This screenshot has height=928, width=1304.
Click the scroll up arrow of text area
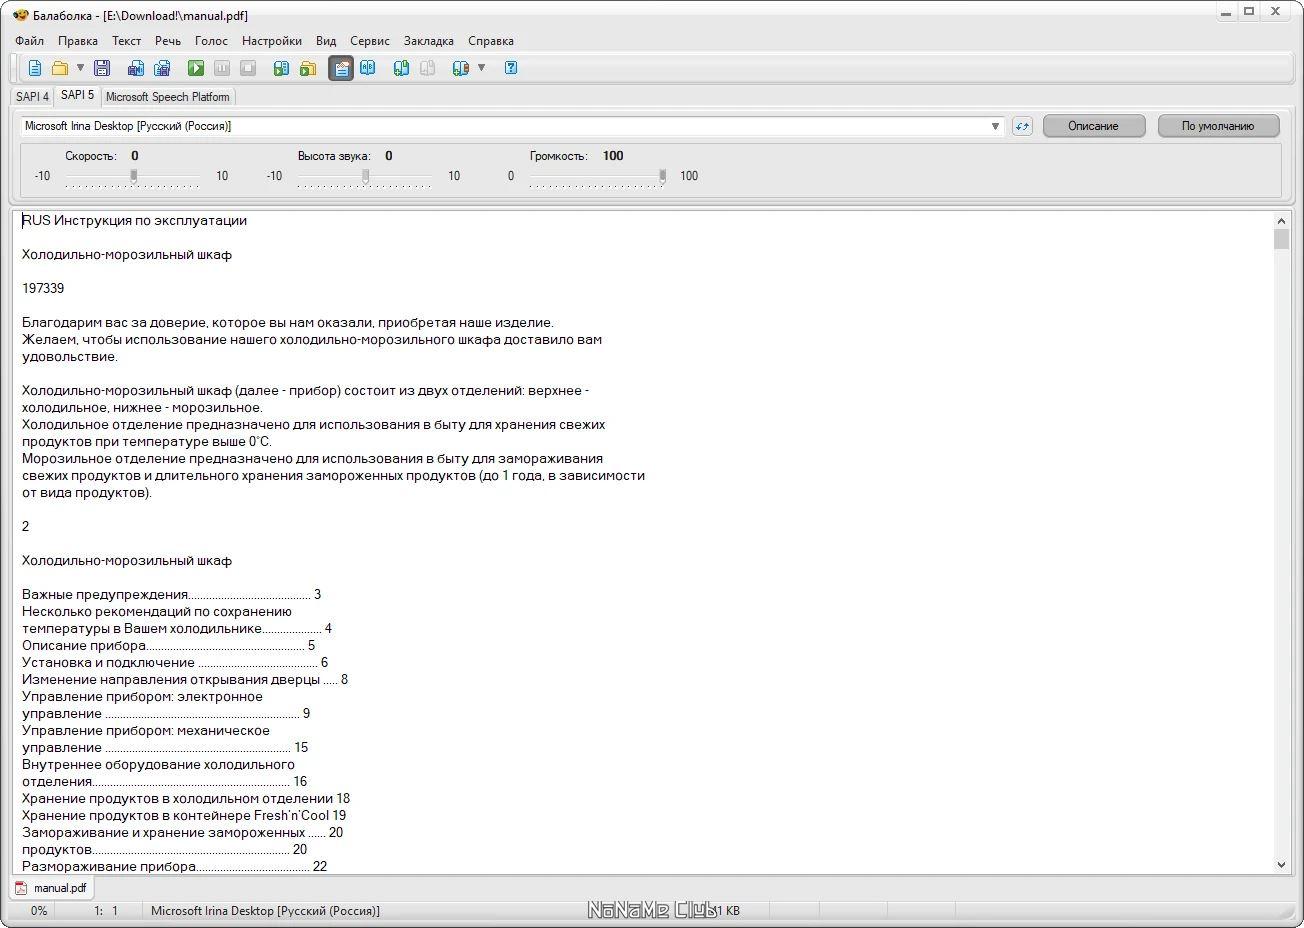[1282, 221]
